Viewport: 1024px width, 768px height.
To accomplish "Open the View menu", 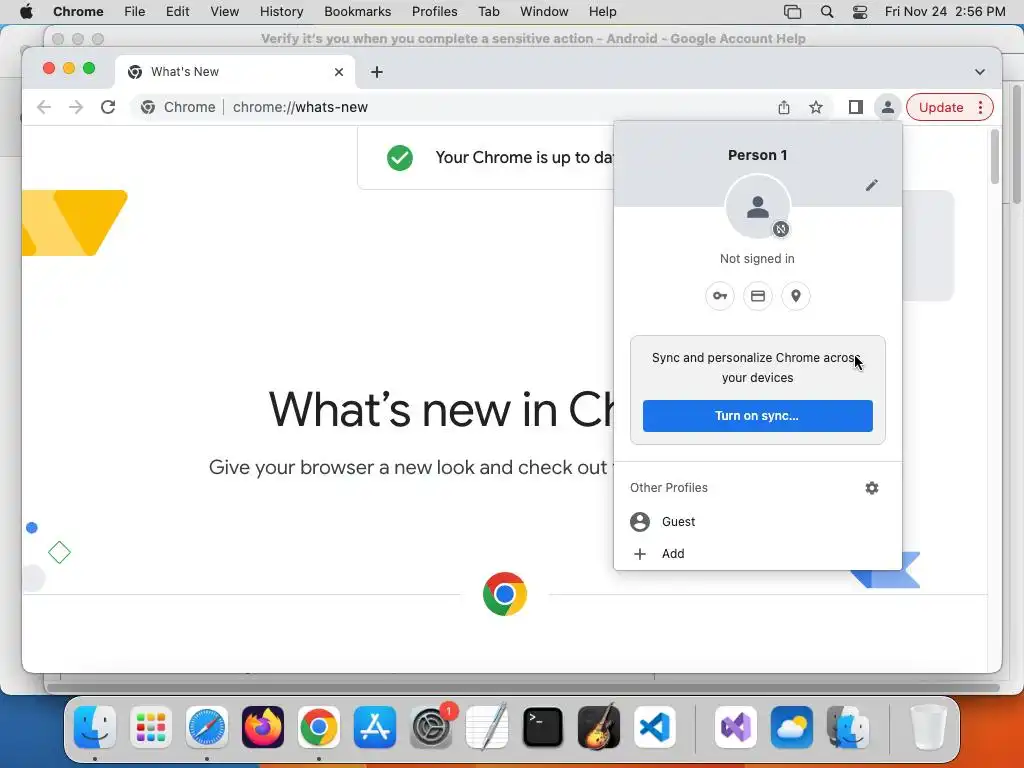I will tap(224, 12).
